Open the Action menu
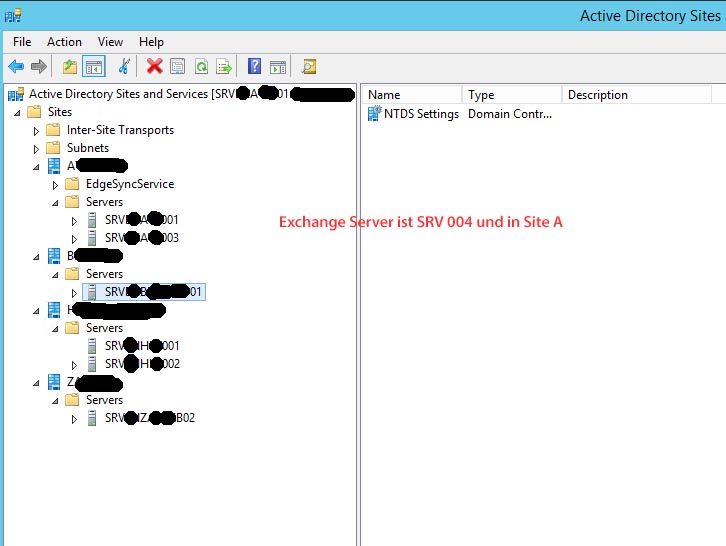 64,42
